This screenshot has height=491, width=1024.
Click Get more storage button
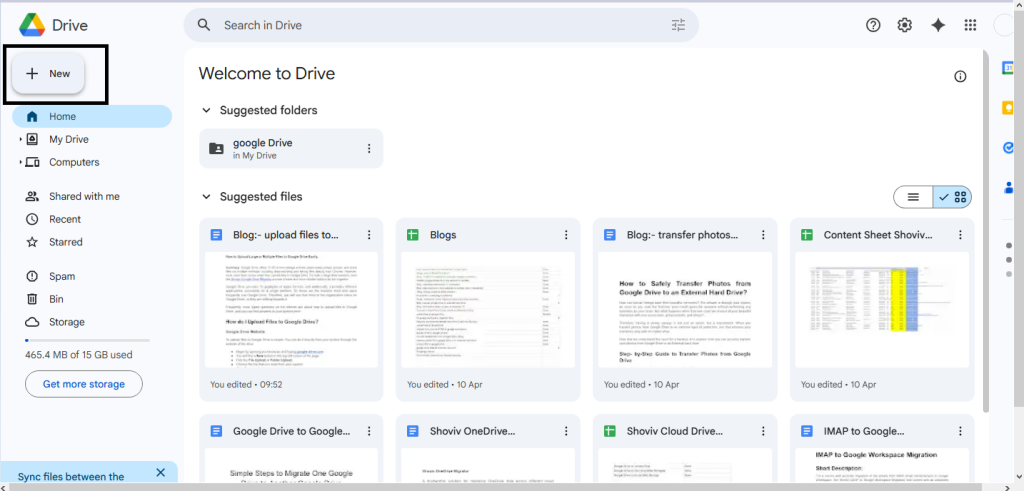[x=84, y=384]
